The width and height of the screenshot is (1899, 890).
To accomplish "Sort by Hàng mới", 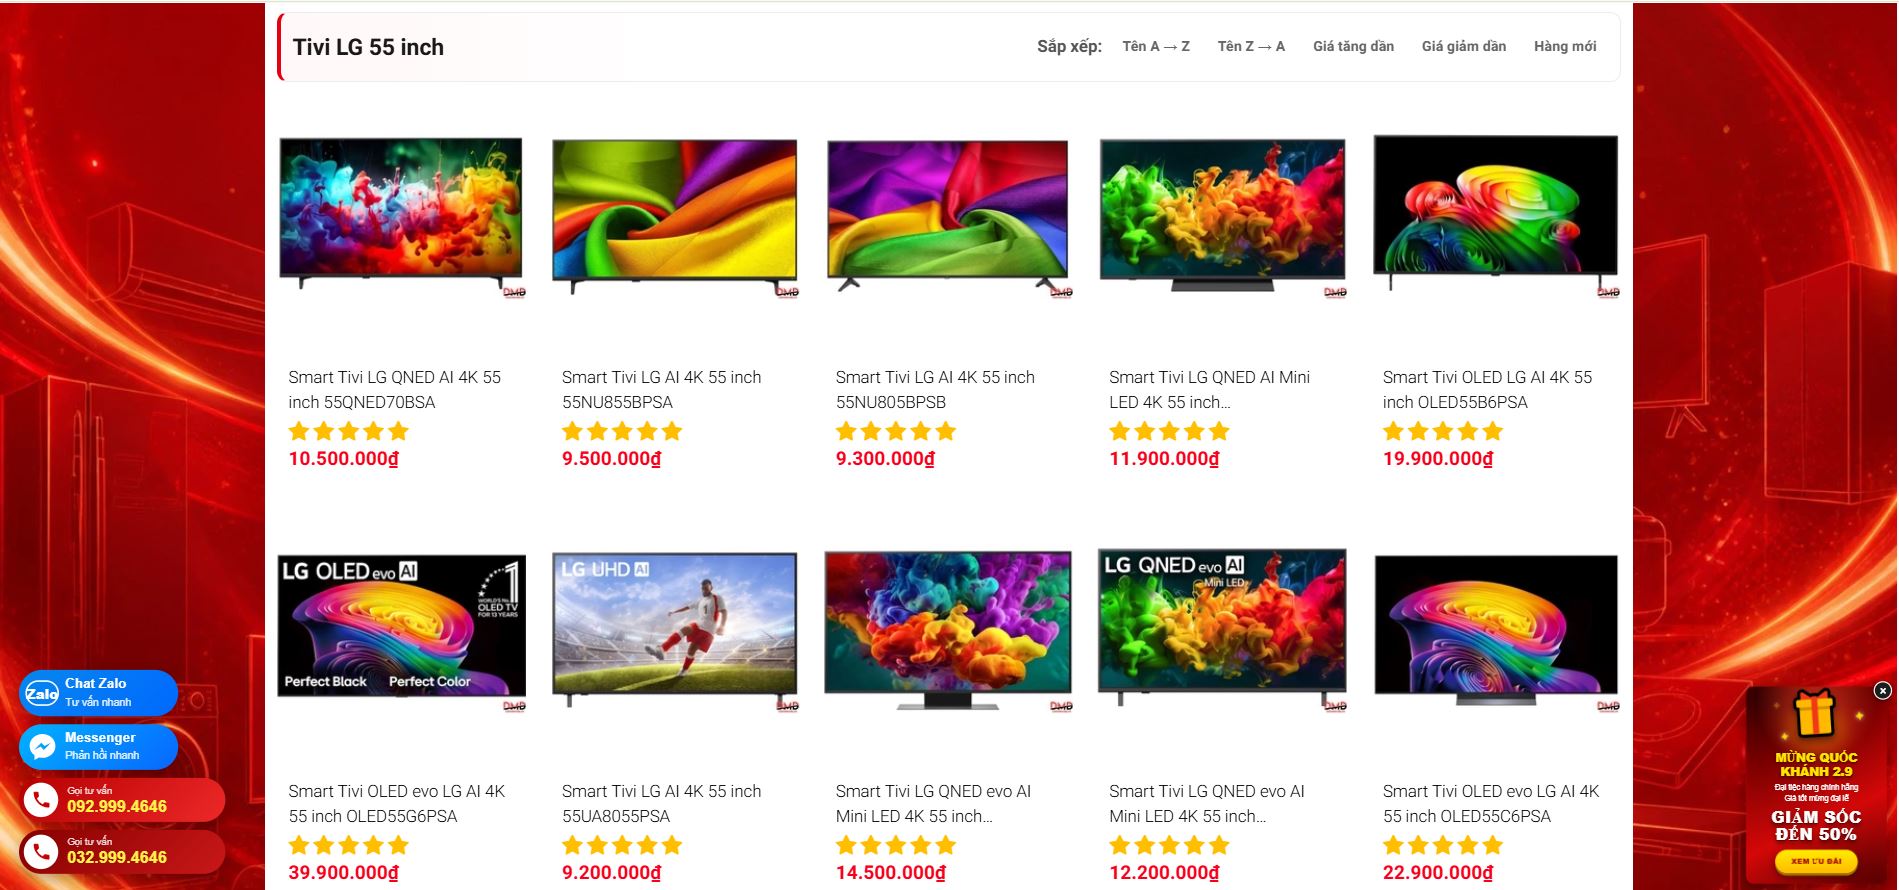I will tap(1565, 46).
